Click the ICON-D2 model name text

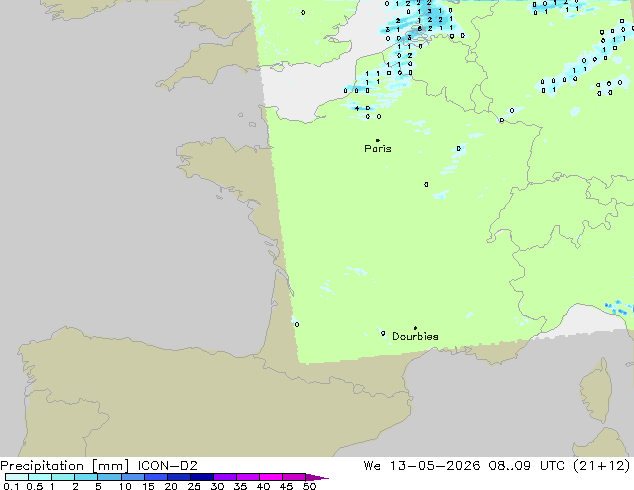pyautogui.click(x=167, y=466)
